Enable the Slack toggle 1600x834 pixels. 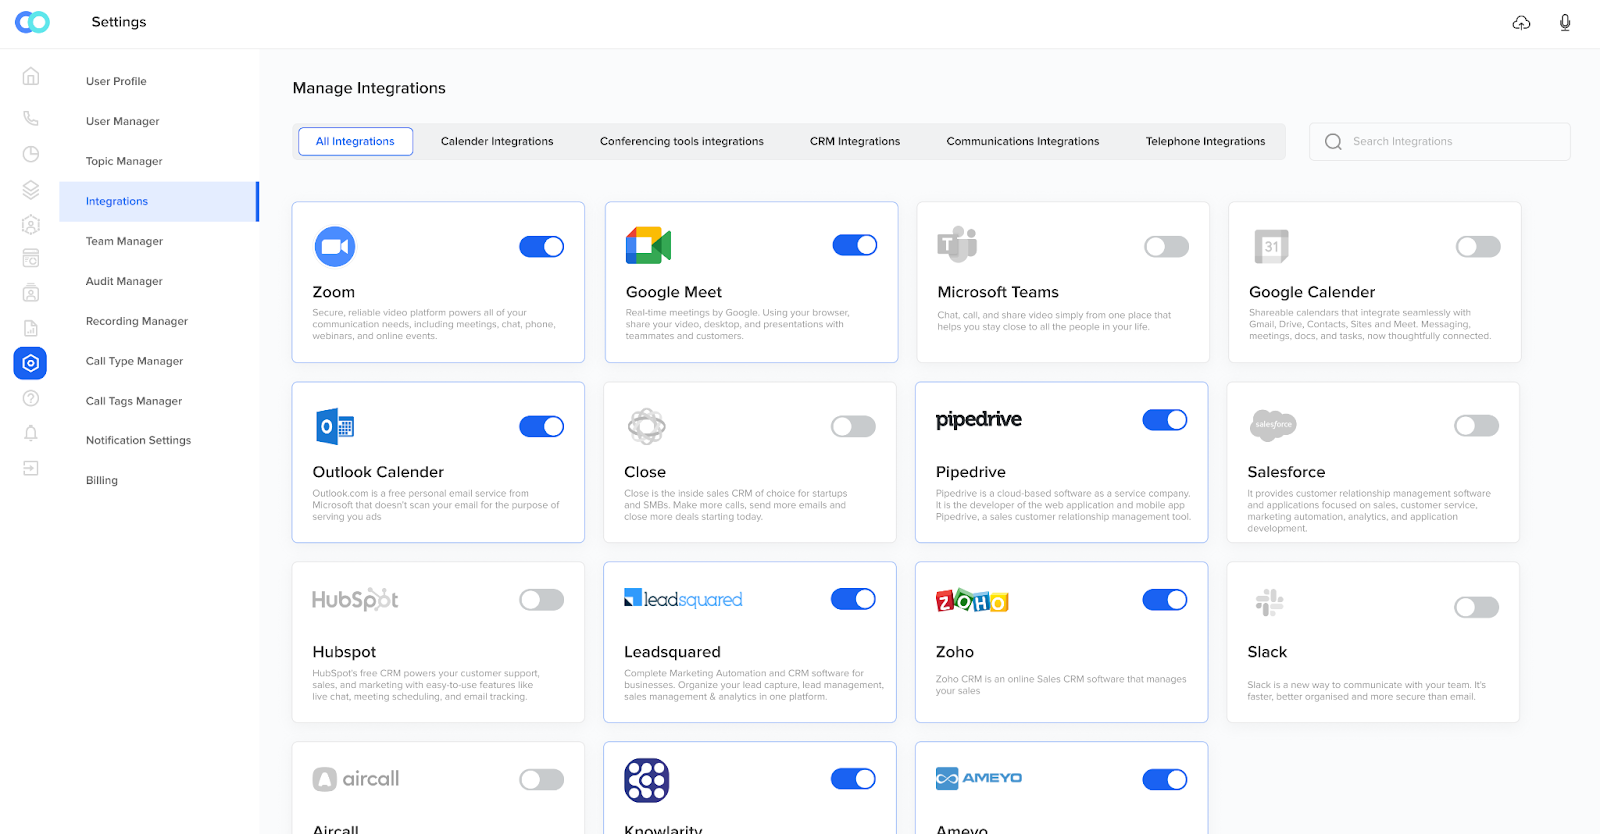tap(1477, 607)
